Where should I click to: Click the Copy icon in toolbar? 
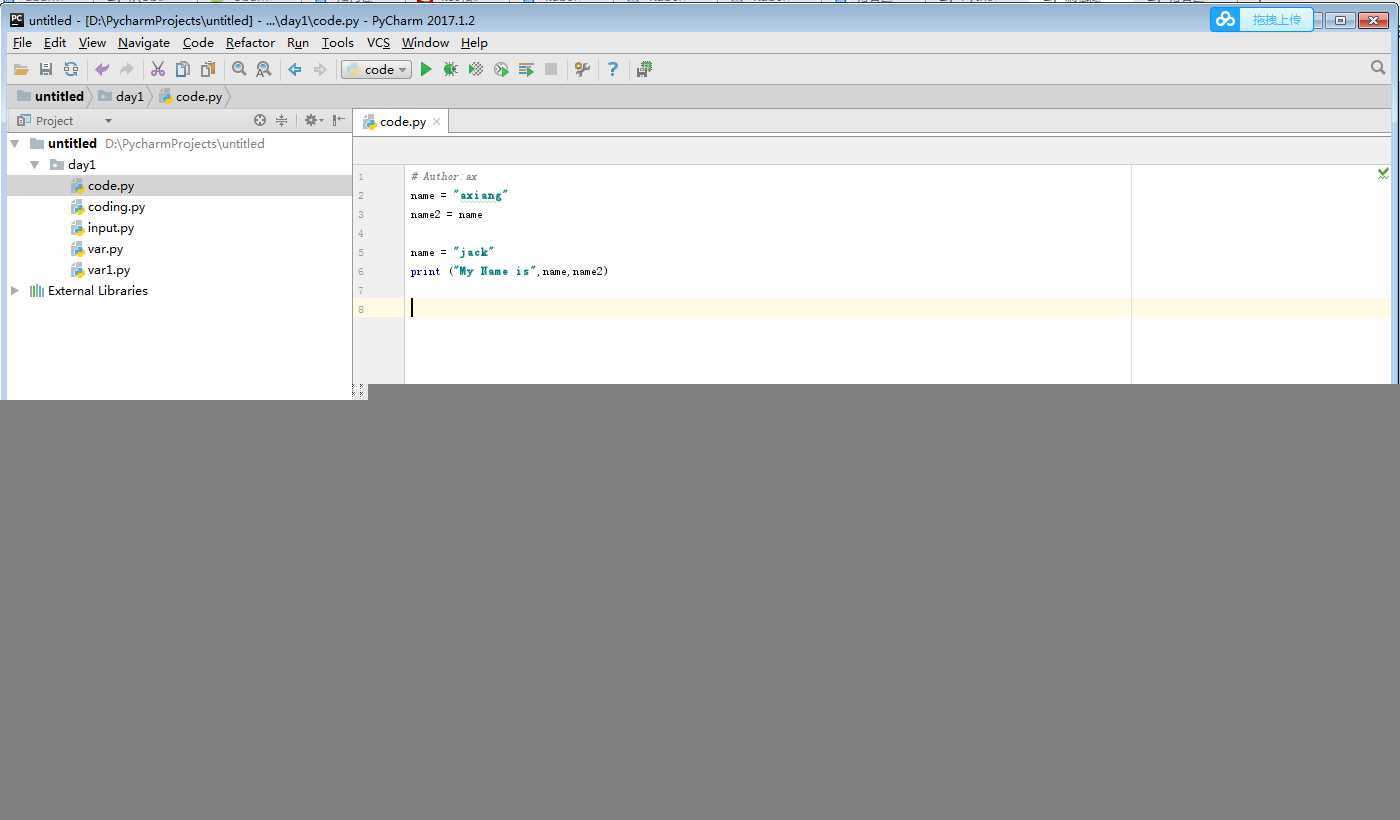[183, 69]
